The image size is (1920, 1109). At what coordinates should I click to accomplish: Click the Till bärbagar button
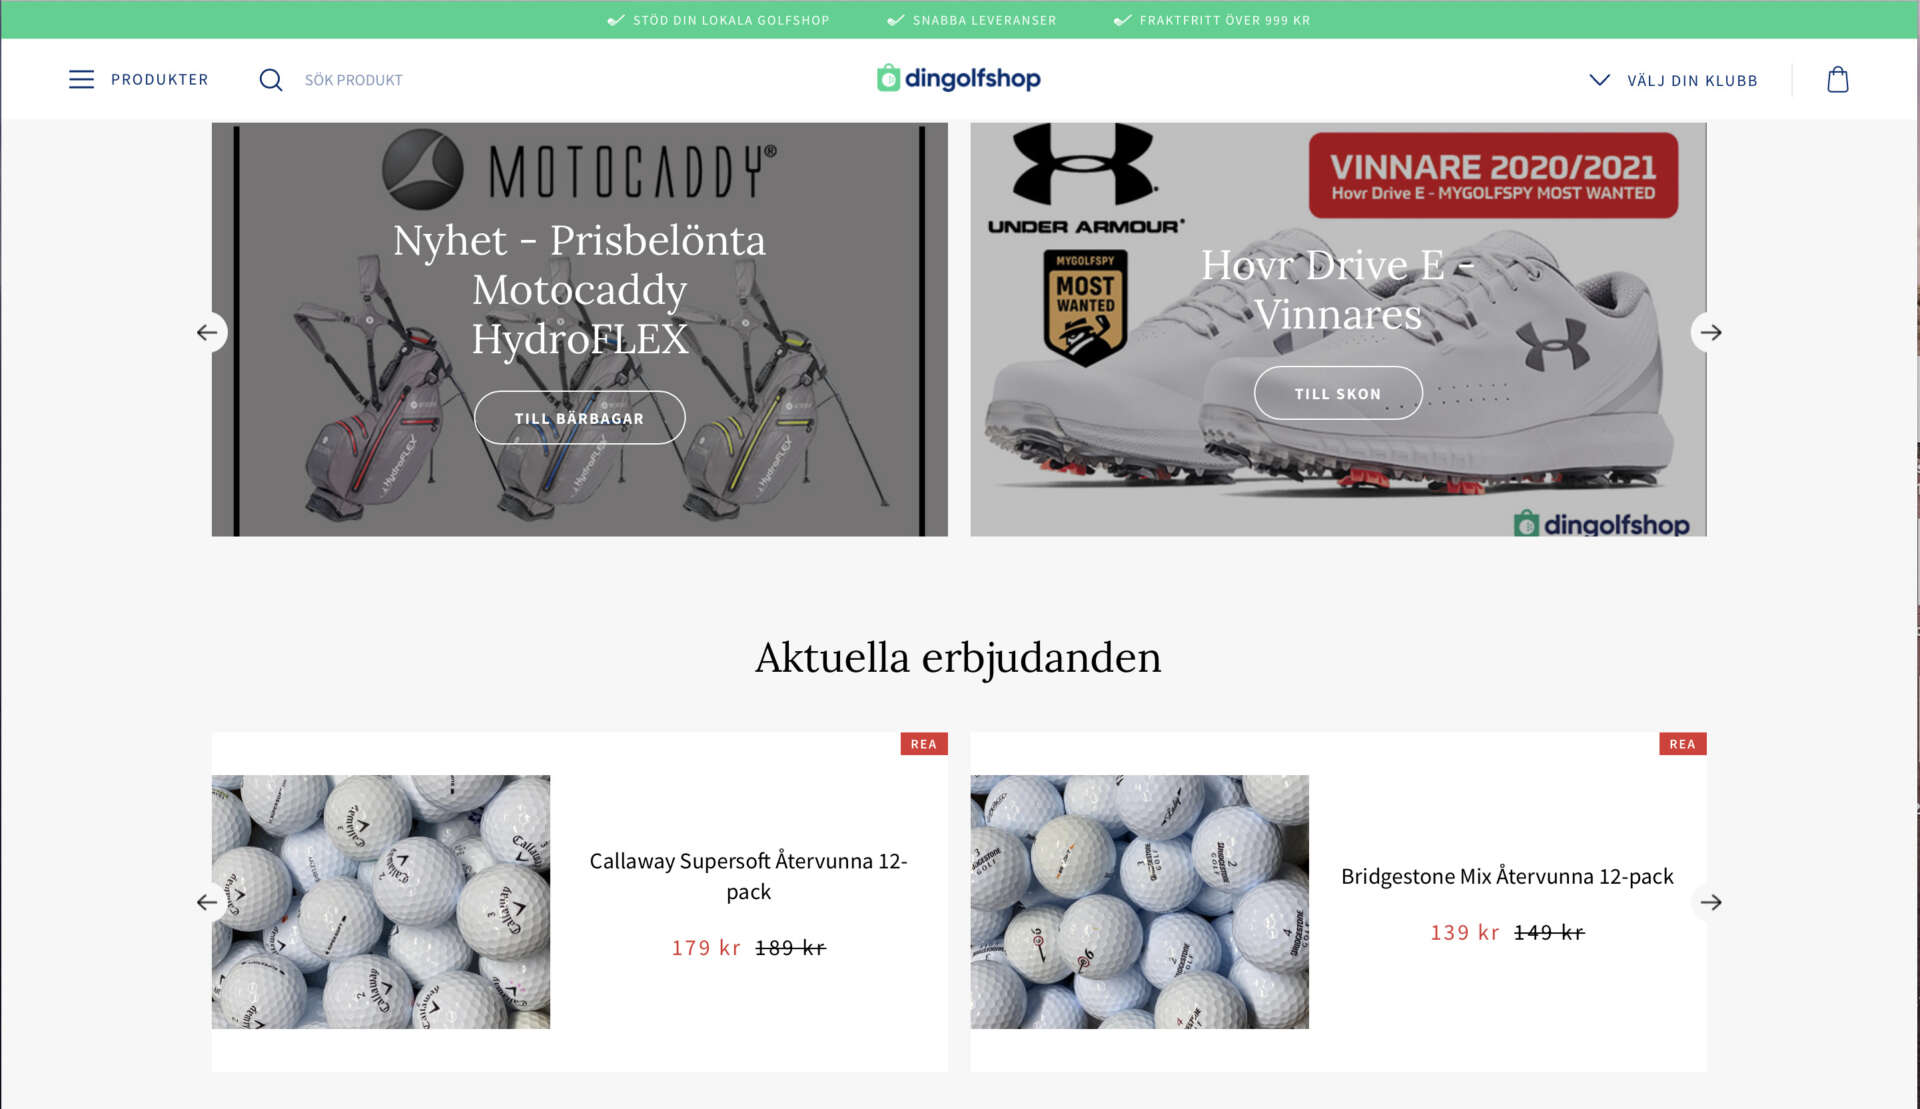point(579,418)
